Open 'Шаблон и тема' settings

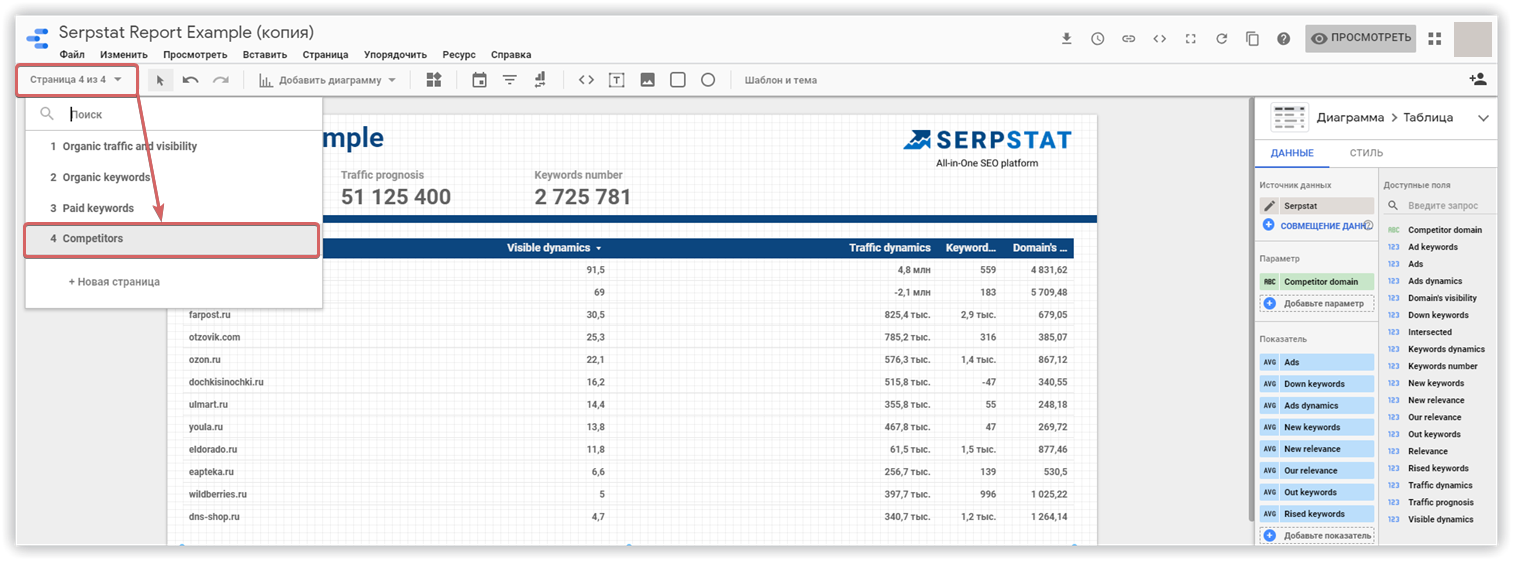780,80
